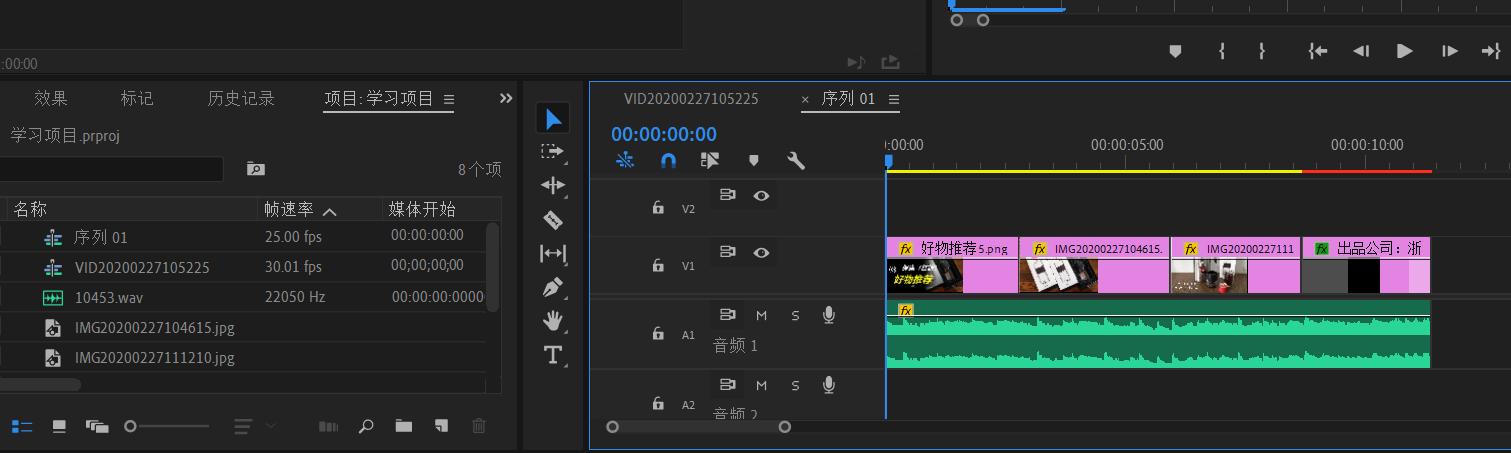Open the VID20200227105225 timeline tab
Image resolution: width=1511 pixels, height=453 pixels.
pos(691,99)
